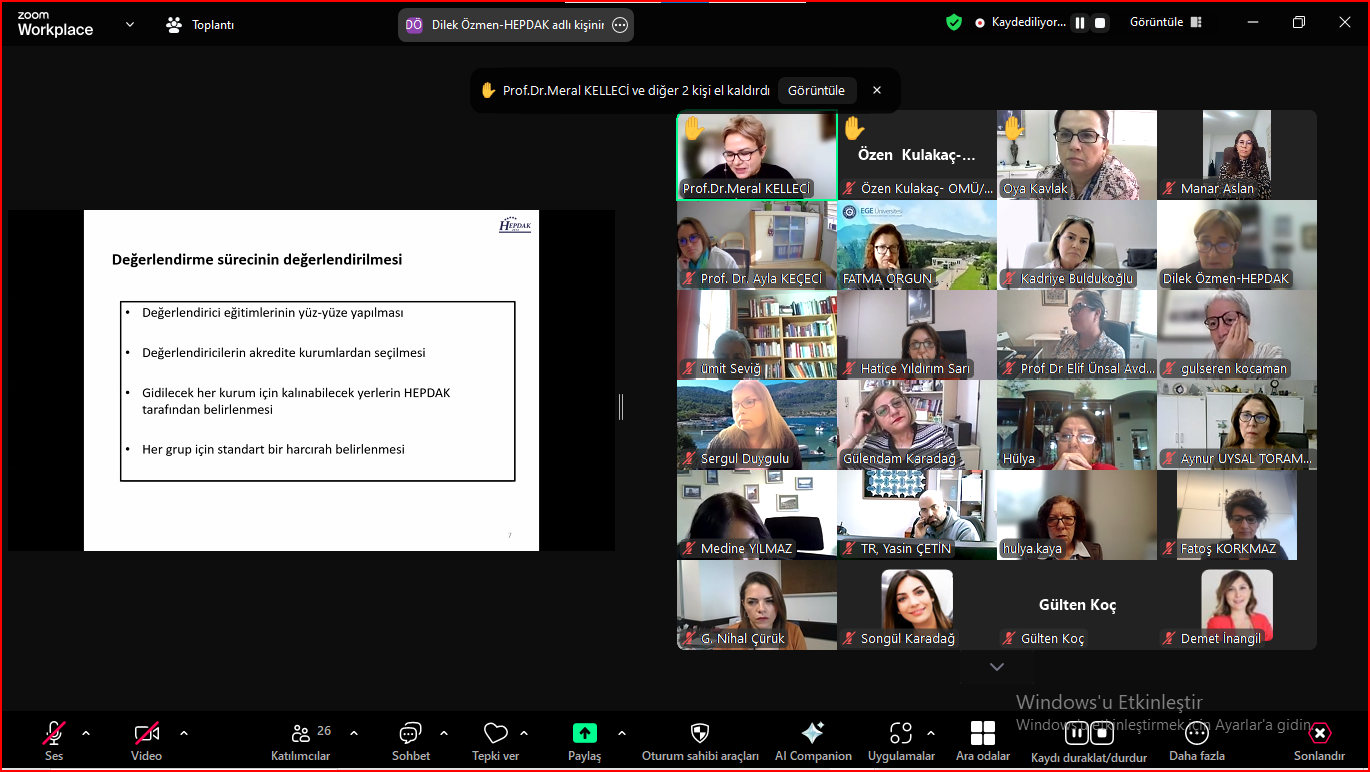Open Oturum sahibi araçları host tools
Image resolution: width=1370 pixels, height=772 pixels.
point(700,740)
